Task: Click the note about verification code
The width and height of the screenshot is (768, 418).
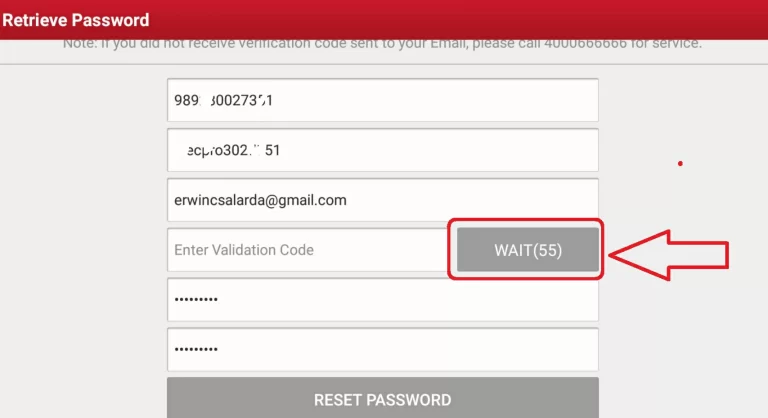Action: [x=382, y=44]
